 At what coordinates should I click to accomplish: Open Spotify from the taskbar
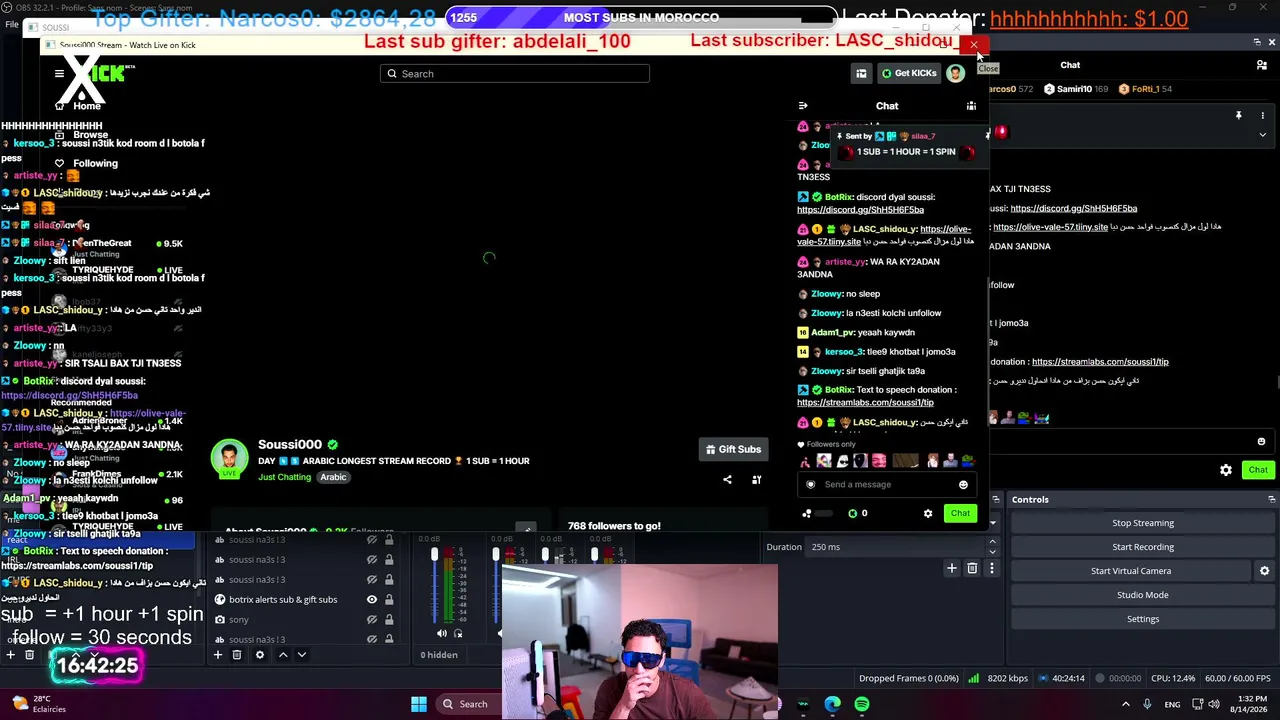tap(862, 704)
